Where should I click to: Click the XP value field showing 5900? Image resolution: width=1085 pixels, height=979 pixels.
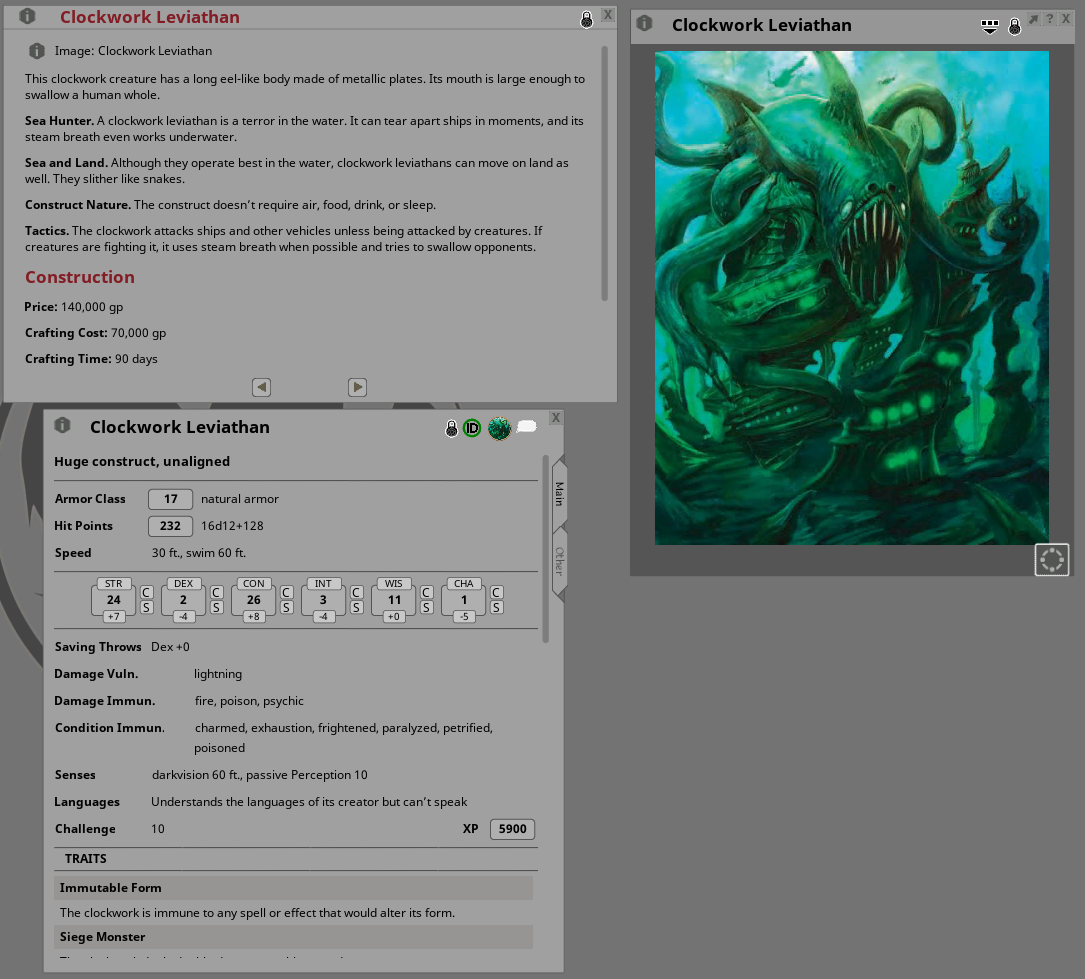tap(511, 828)
